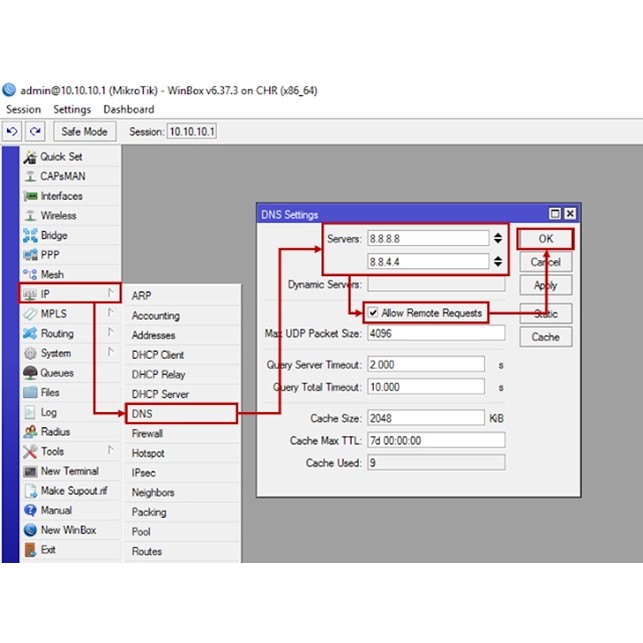Screen dimensions: 643x643
Task: Open the Log sidebar entry
Action: click(x=48, y=412)
